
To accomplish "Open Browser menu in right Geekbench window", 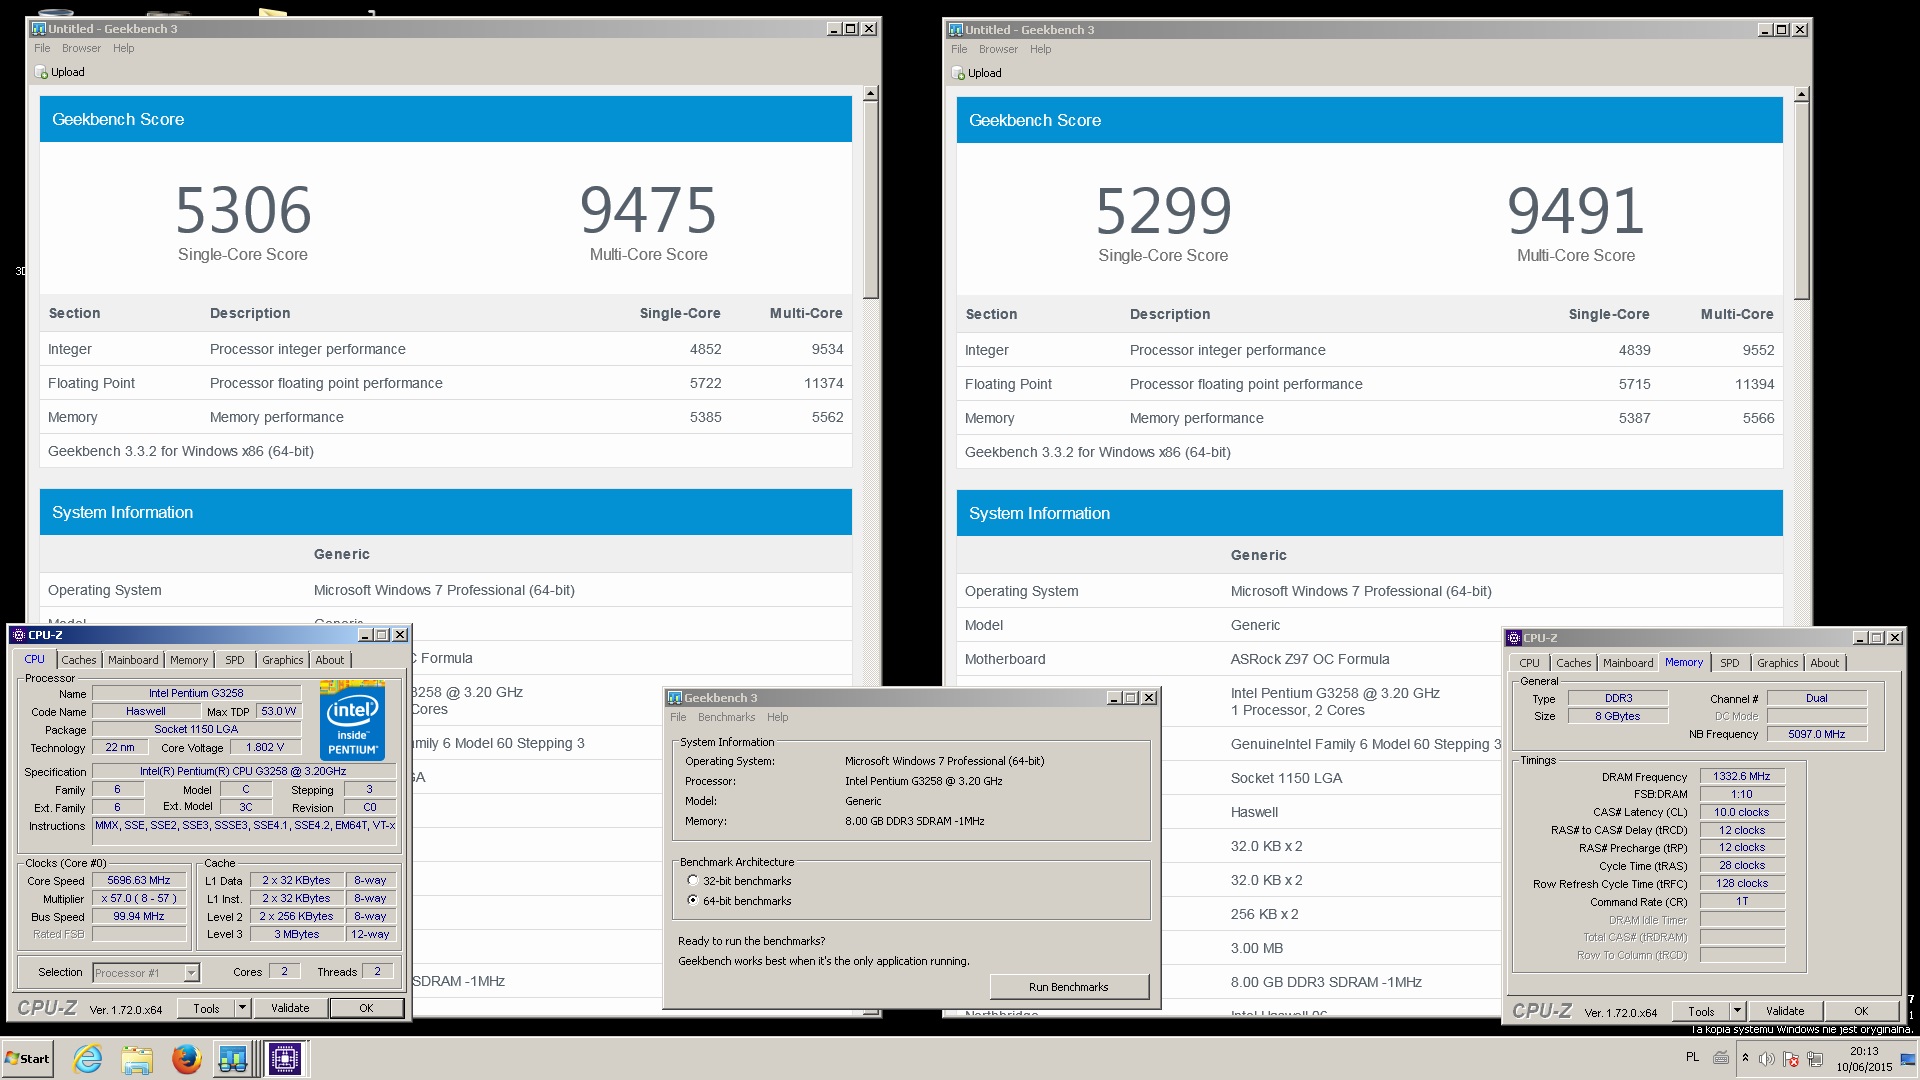I will click(998, 49).
